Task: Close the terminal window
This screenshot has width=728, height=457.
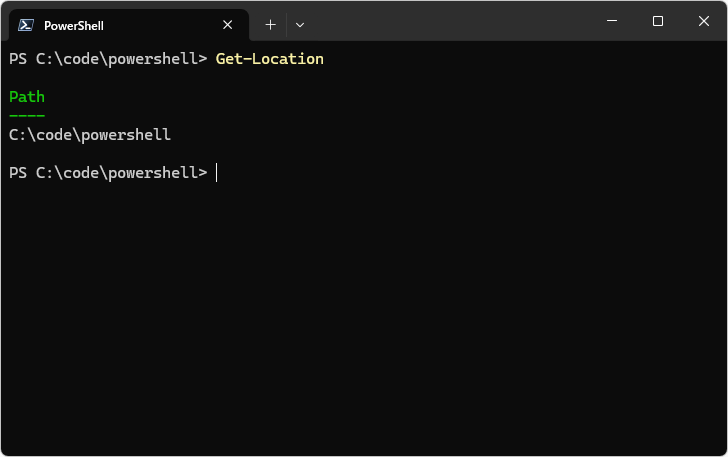Action: [x=702, y=21]
